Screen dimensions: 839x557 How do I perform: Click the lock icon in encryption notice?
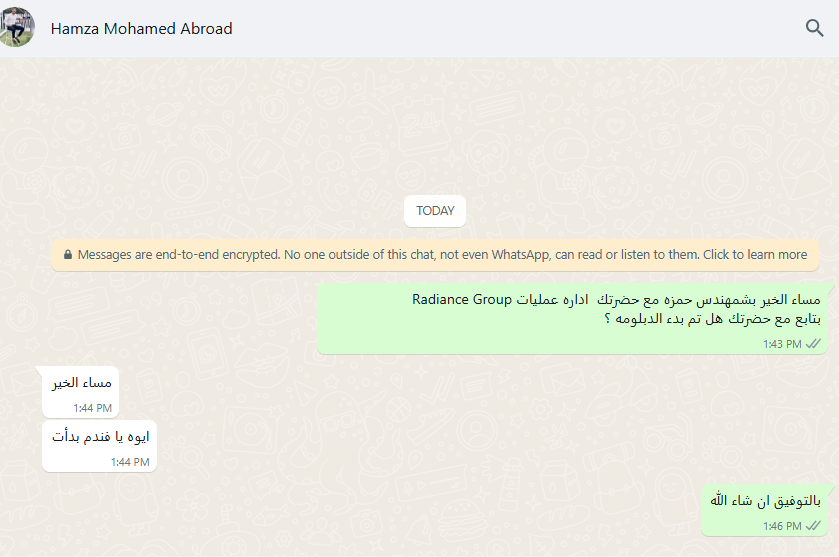(x=68, y=255)
